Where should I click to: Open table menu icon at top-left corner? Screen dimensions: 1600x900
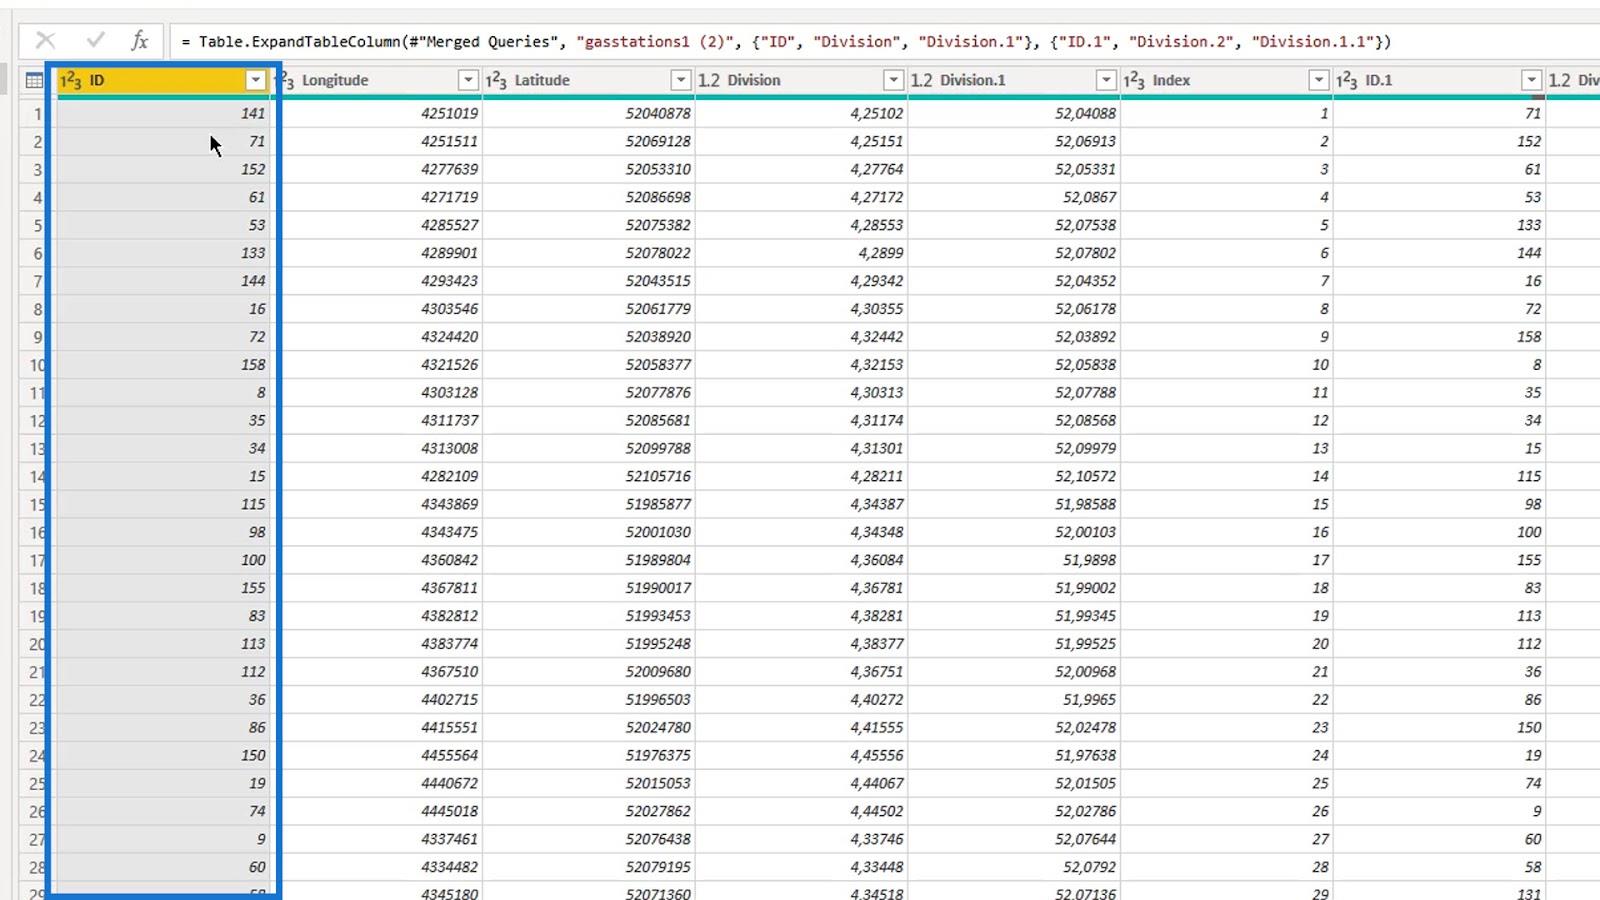tap(34, 80)
